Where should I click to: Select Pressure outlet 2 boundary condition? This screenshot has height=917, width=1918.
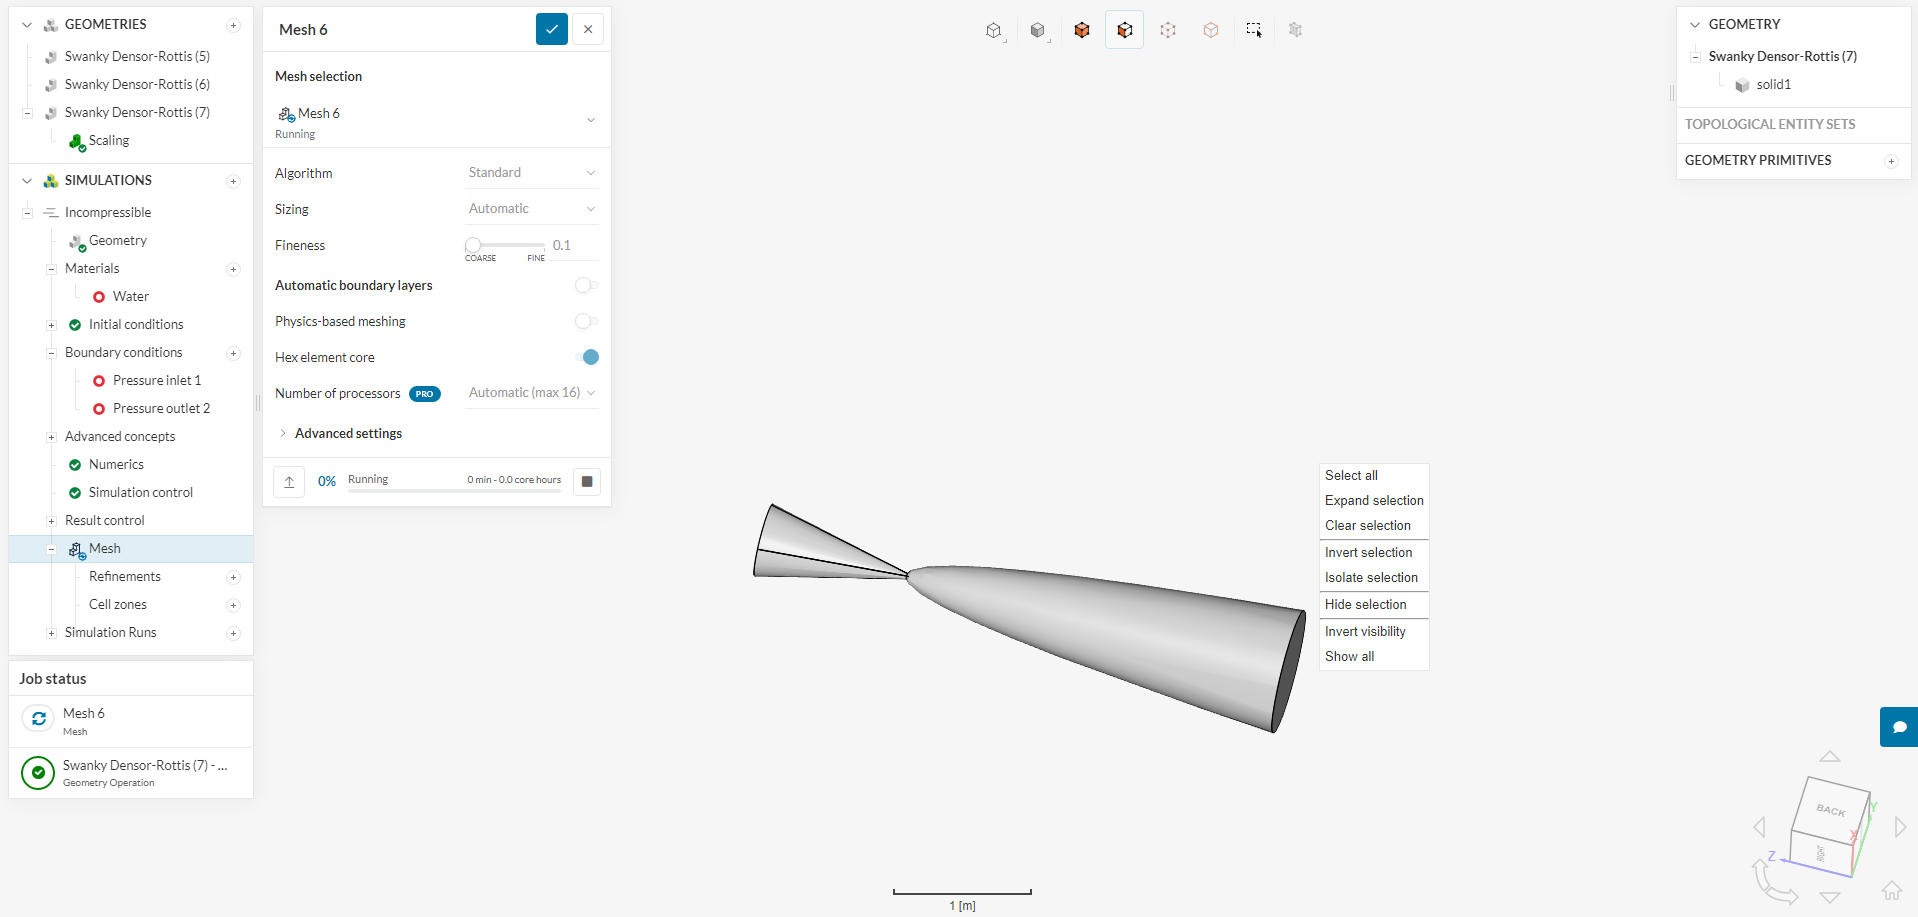pyautogui.click(x=161, y=409)
